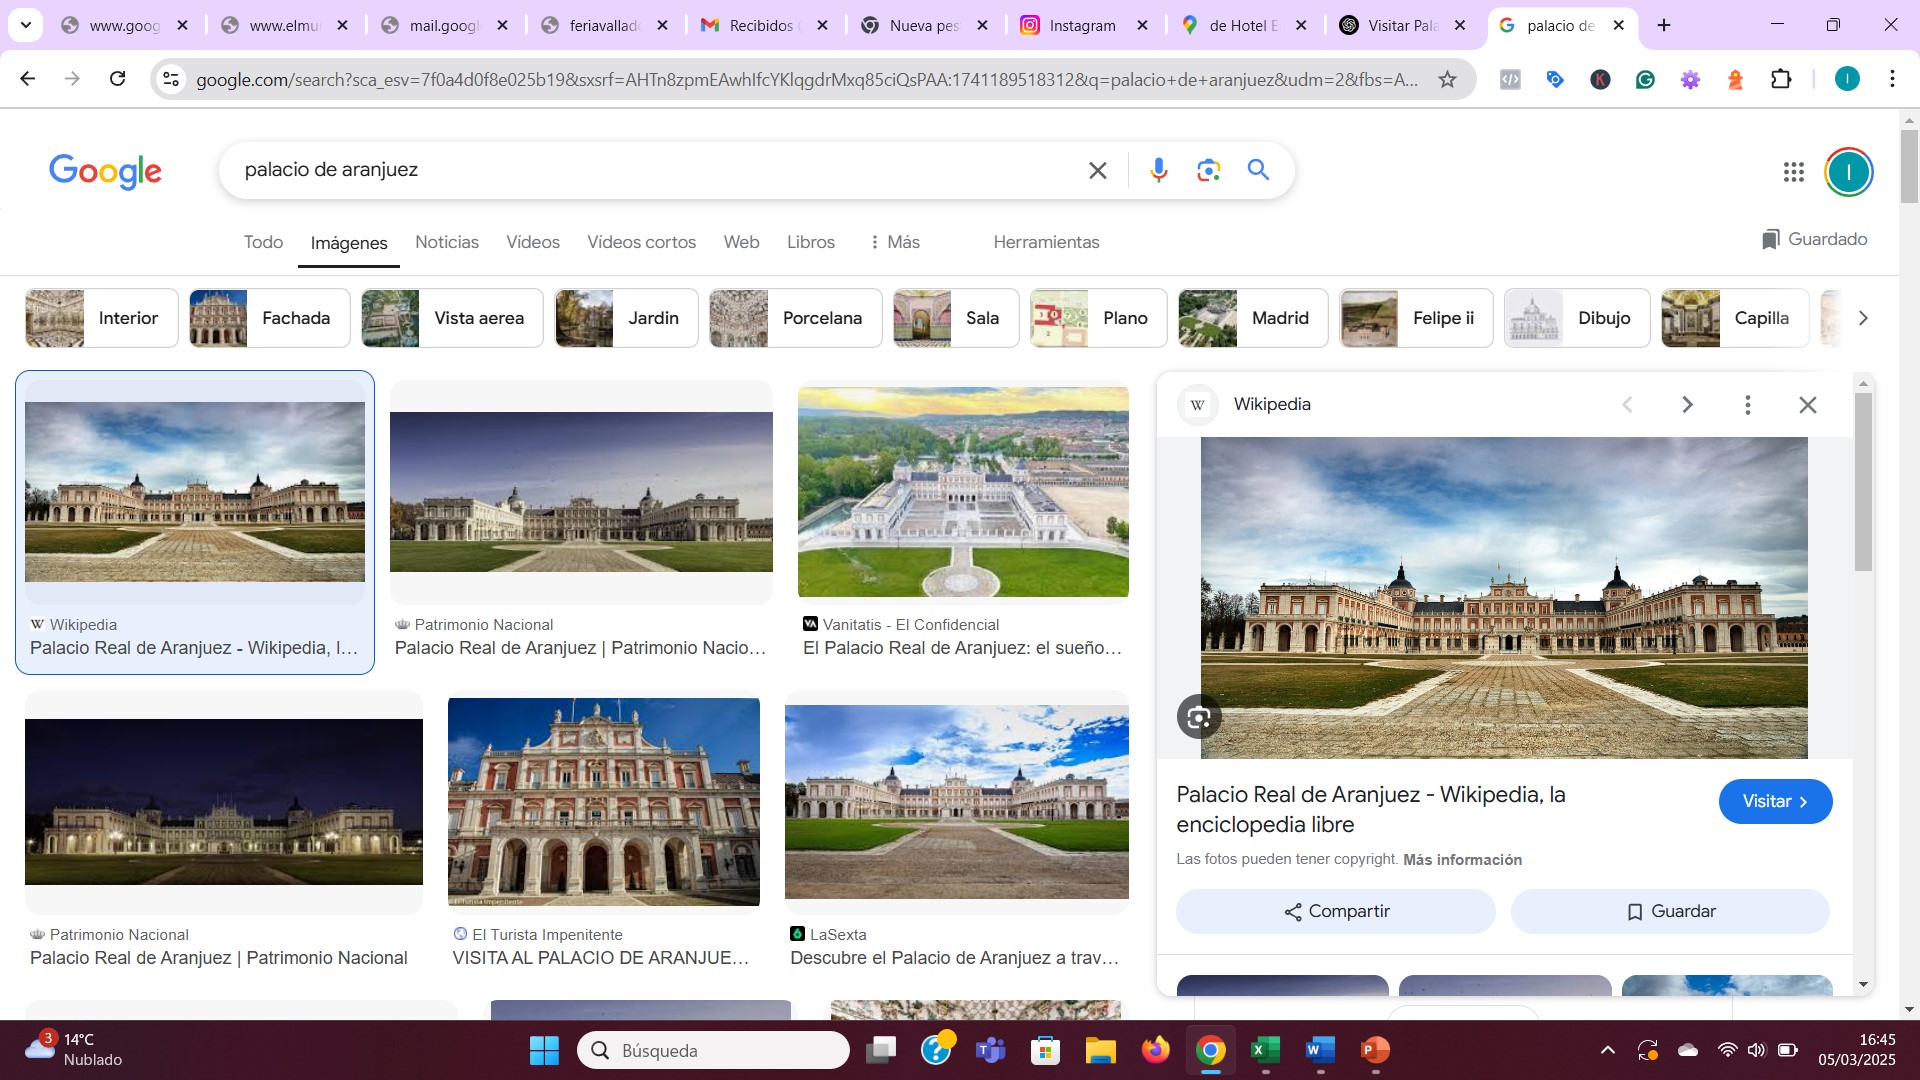1920x1080 pixels.
Task: Switch to the Vídeos cortos tab
Action: click(641, 242)
